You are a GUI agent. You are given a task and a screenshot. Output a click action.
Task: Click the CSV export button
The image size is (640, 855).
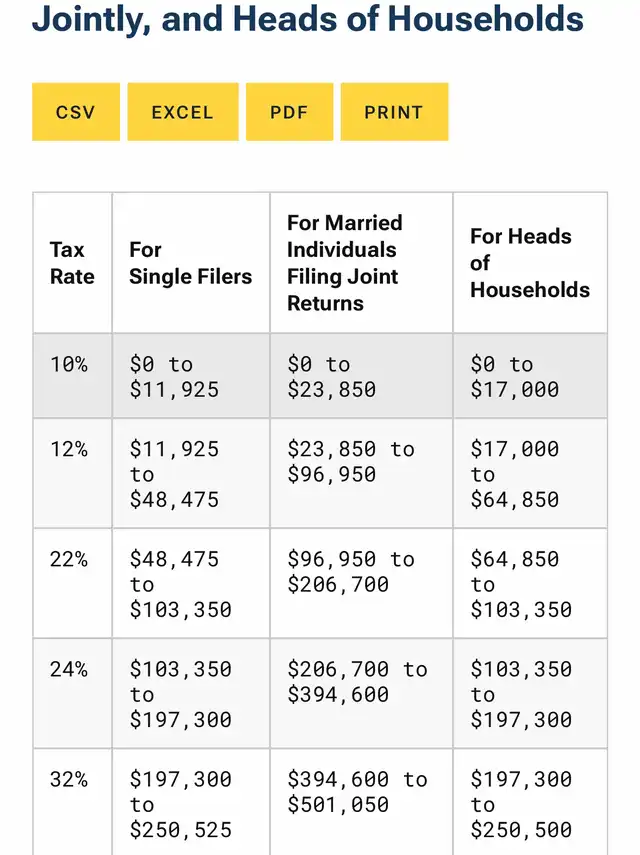[76, 112]
